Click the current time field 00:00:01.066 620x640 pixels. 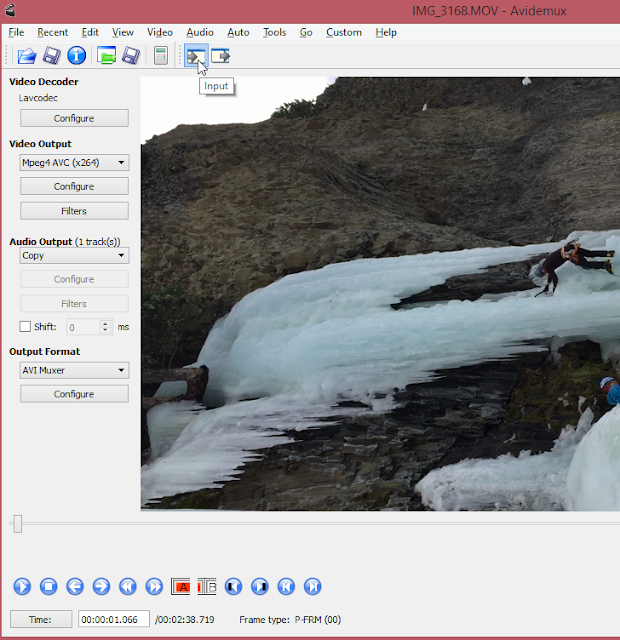coord(114,619)
